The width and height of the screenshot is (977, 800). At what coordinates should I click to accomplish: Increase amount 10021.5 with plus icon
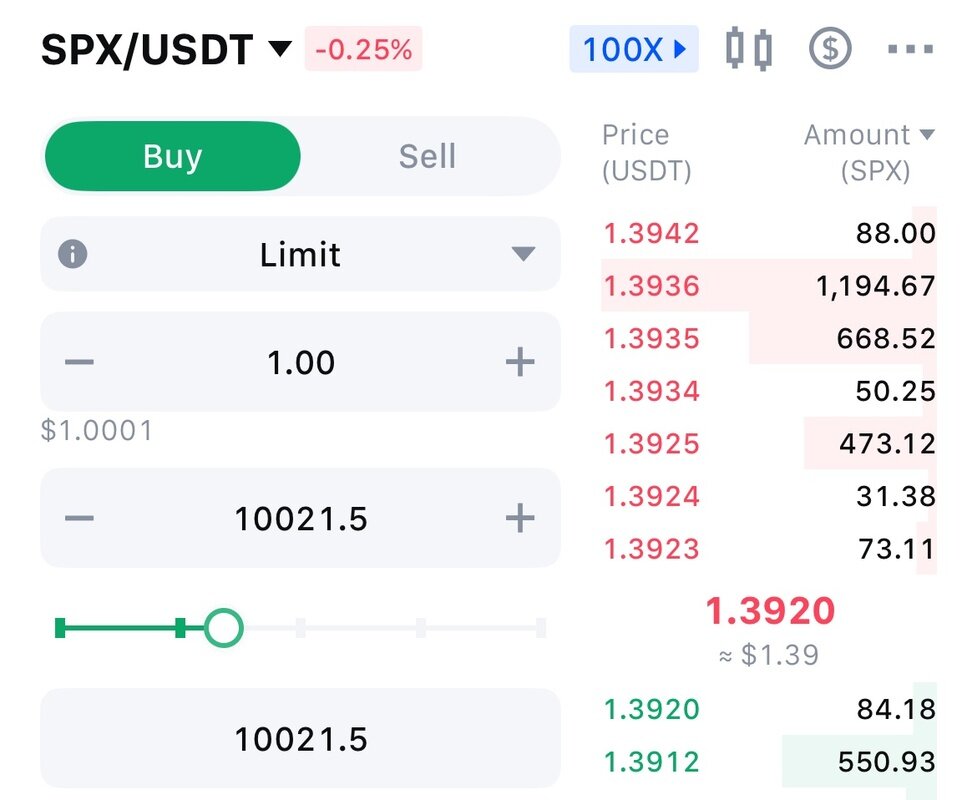tap(520, 518)
